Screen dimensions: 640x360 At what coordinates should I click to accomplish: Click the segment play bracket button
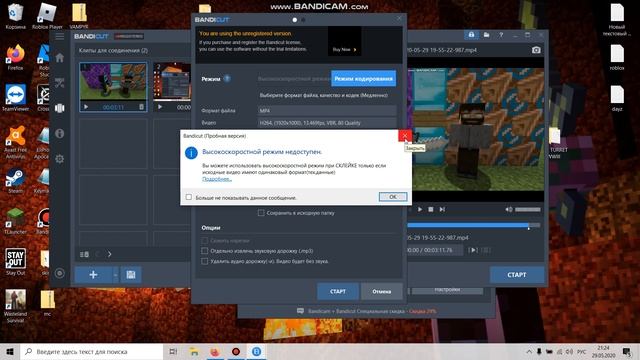click(x=473, y=250)
